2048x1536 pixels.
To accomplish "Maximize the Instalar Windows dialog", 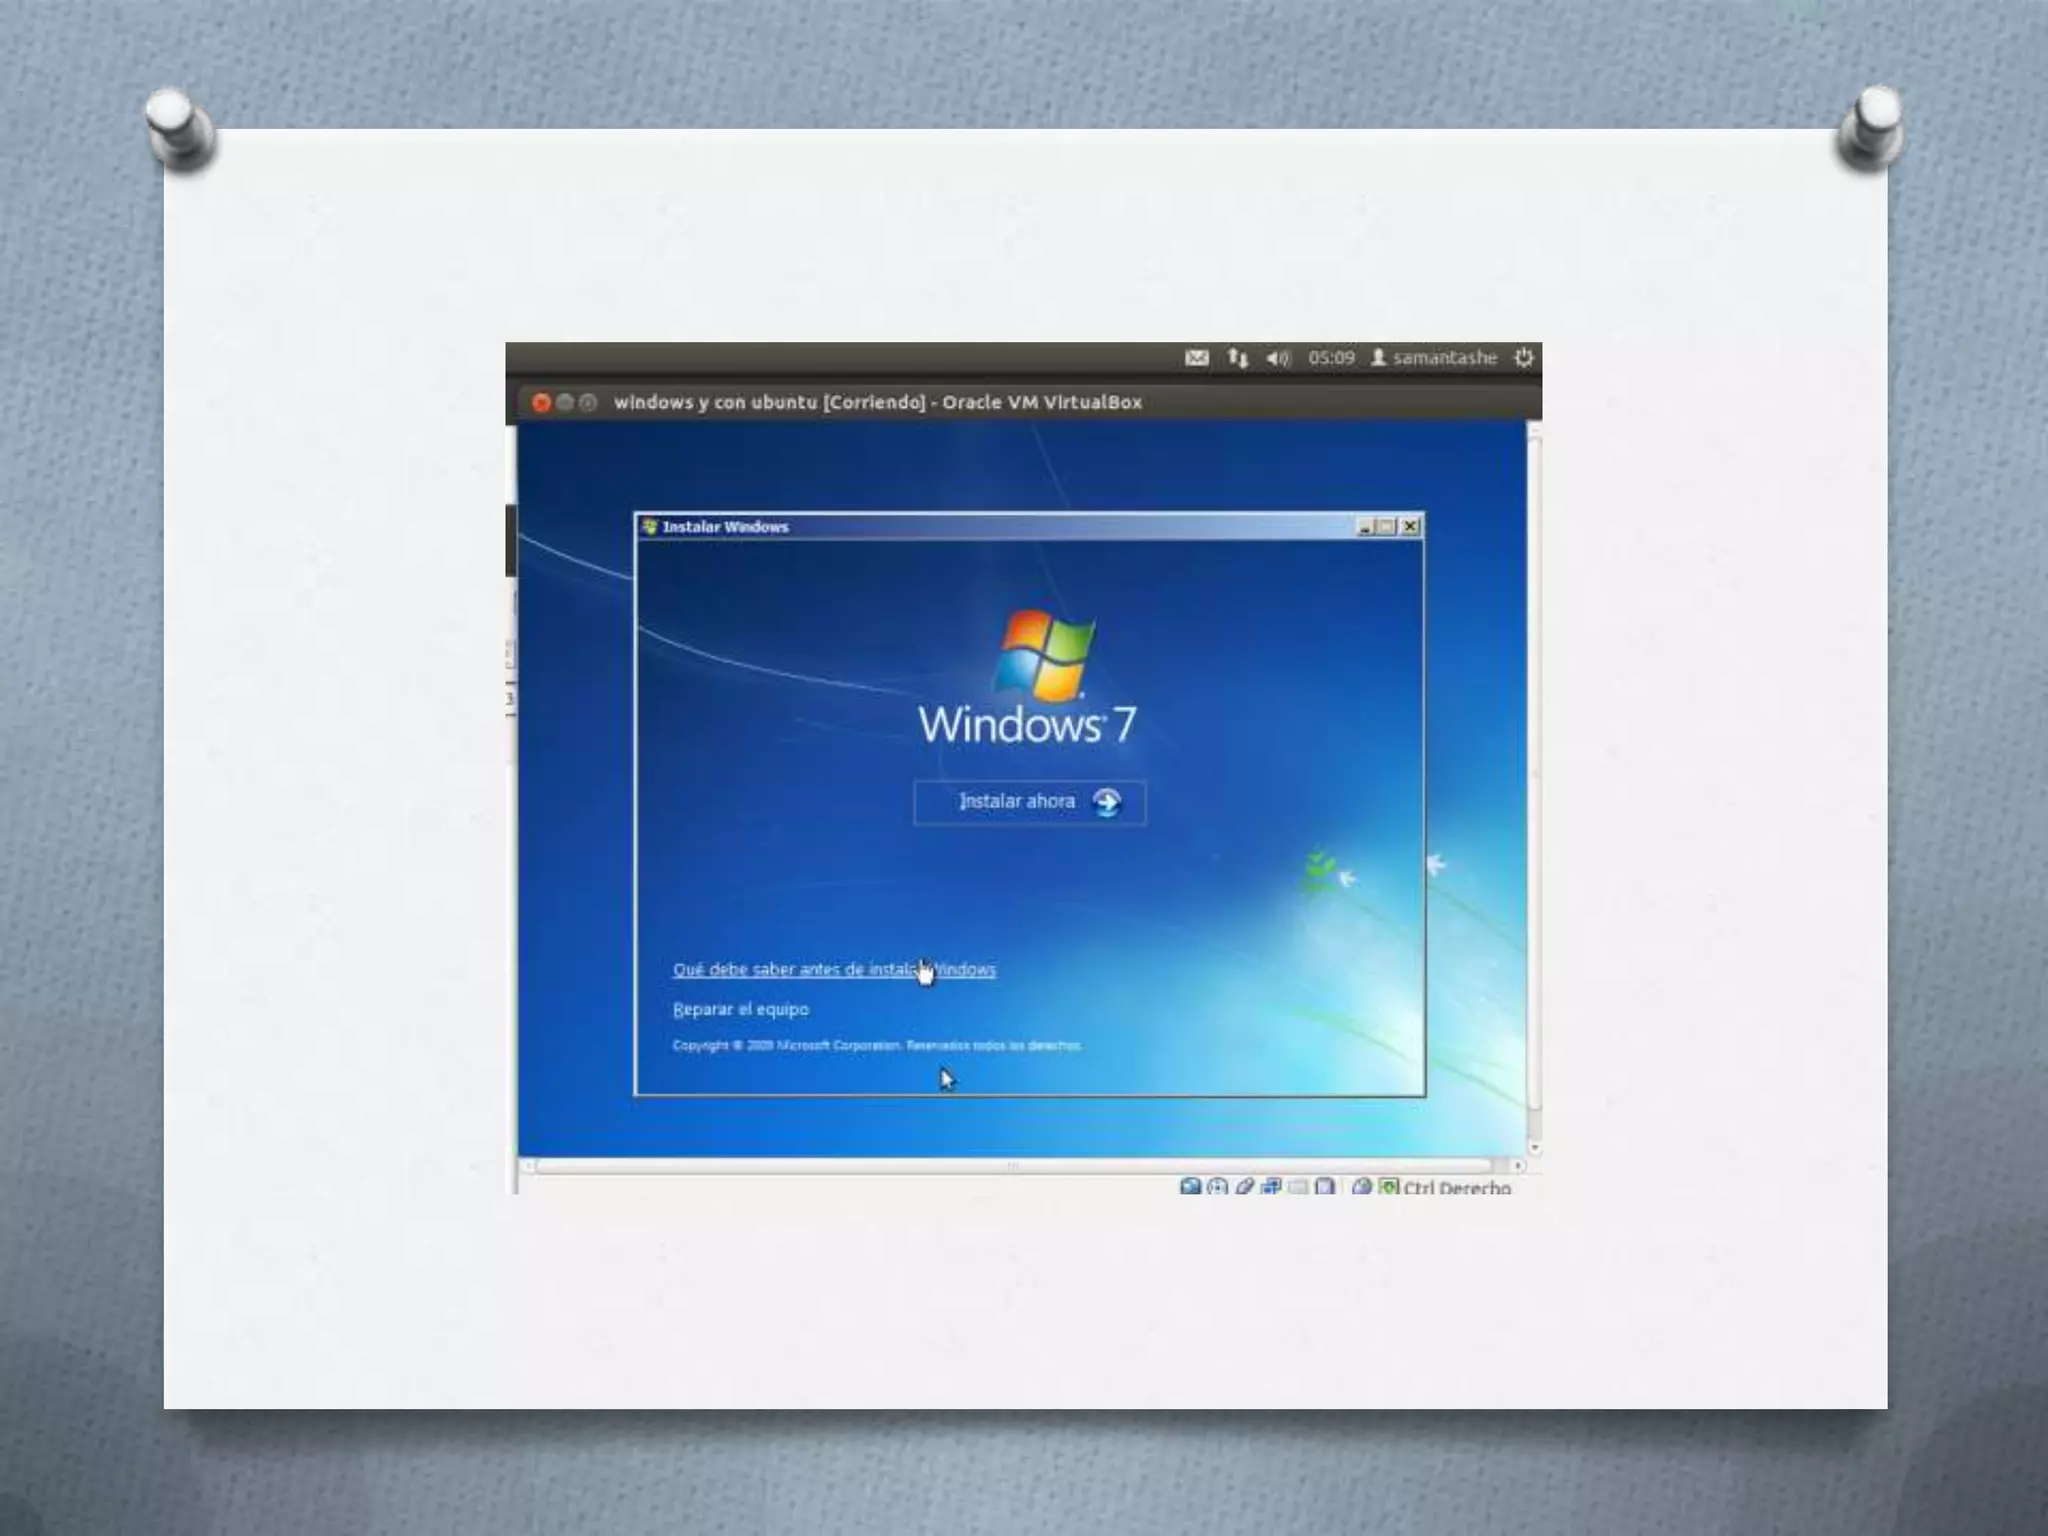I will coord(1388,526).
